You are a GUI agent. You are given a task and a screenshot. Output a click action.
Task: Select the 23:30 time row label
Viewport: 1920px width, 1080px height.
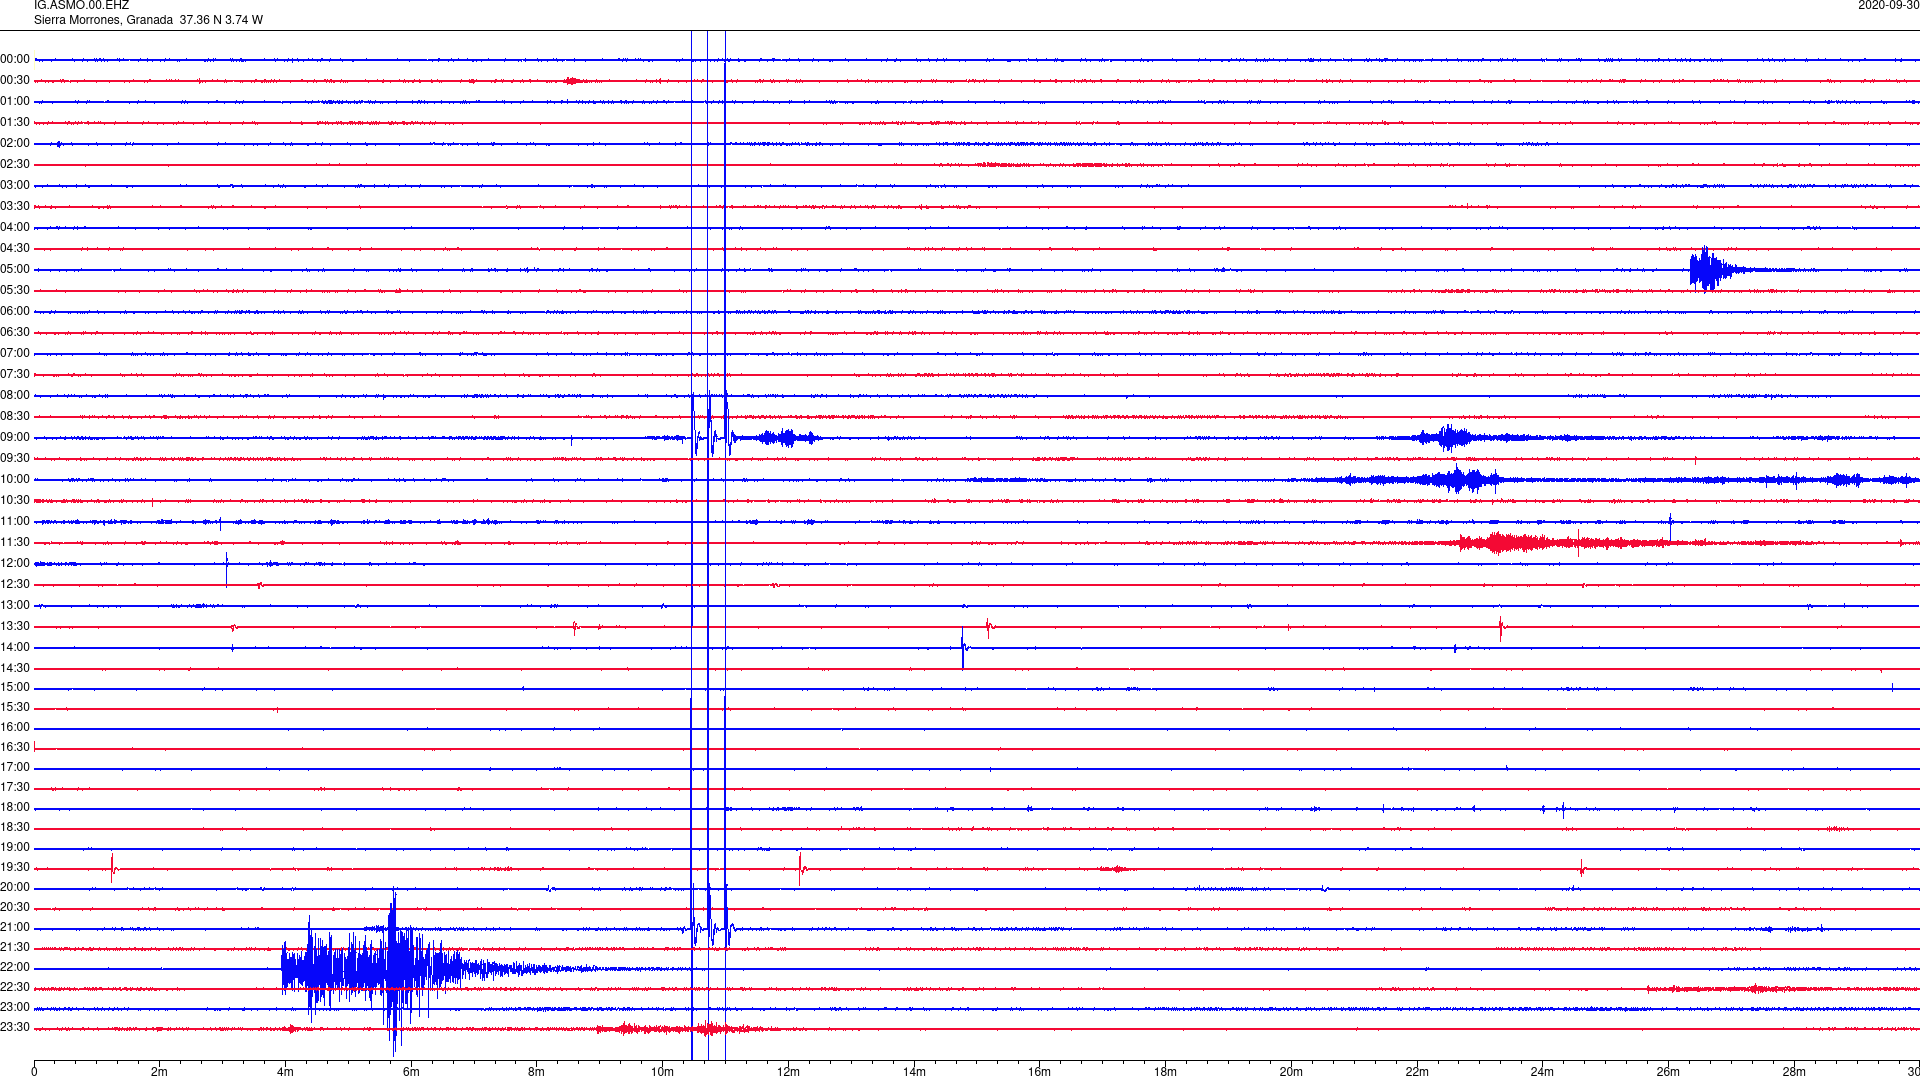coord(15,1027)
